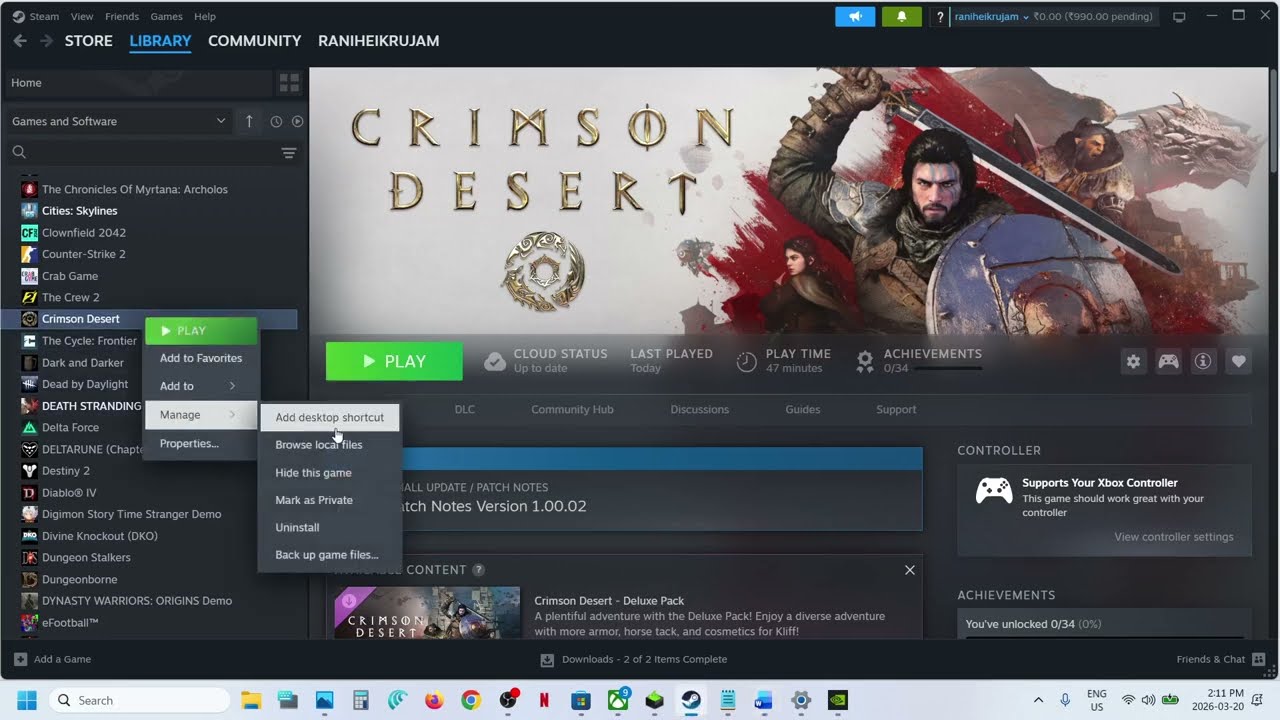Screen dimensions: 1280x720
Task: Open Properties from the context menu
Action: coord(201,444)
